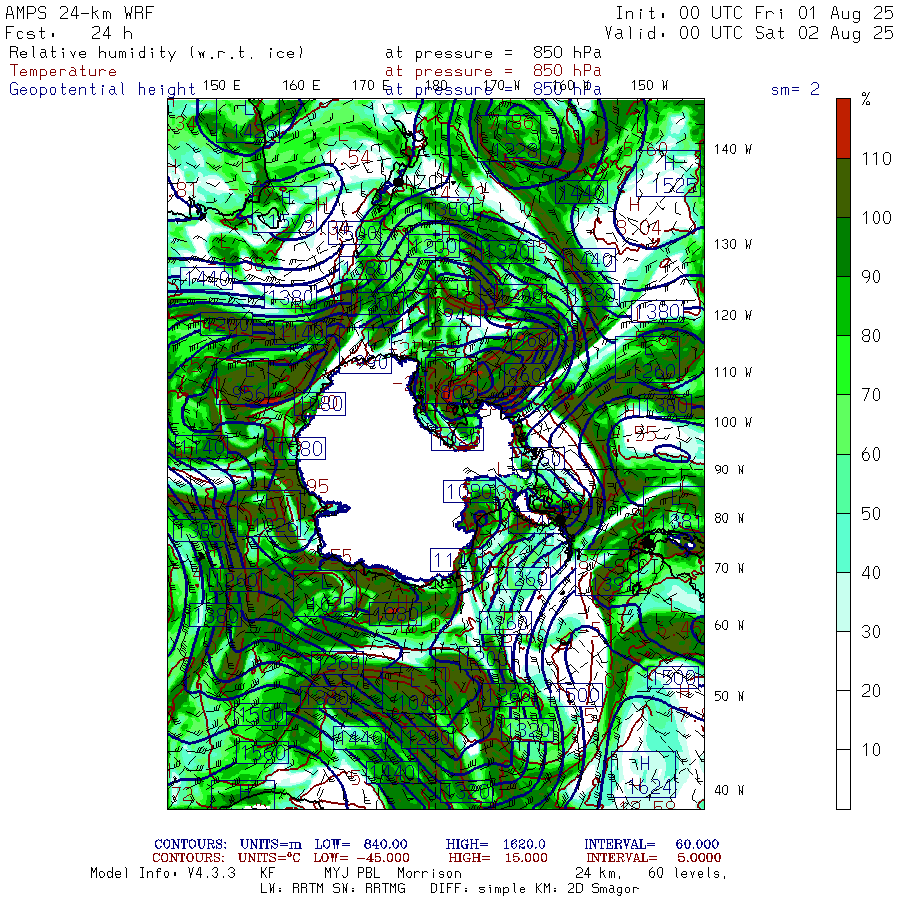Click the '120 W' longitude label

[733, 316]
